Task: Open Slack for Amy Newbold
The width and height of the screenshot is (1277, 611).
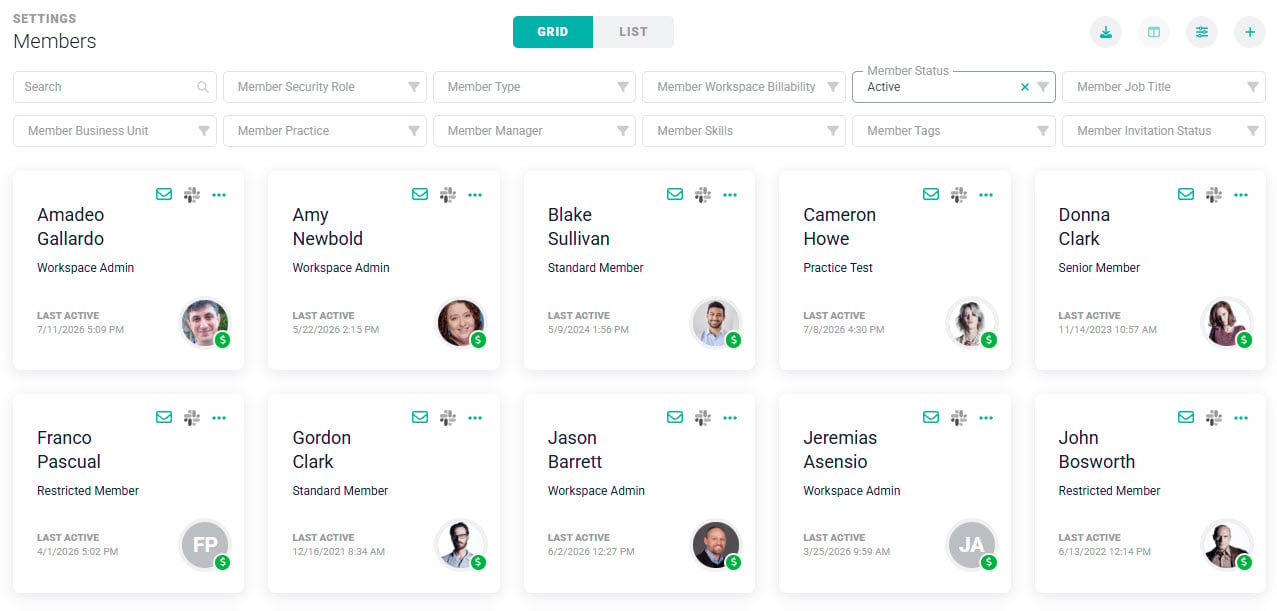Action: pyautogui.click(x=448, y=194)
